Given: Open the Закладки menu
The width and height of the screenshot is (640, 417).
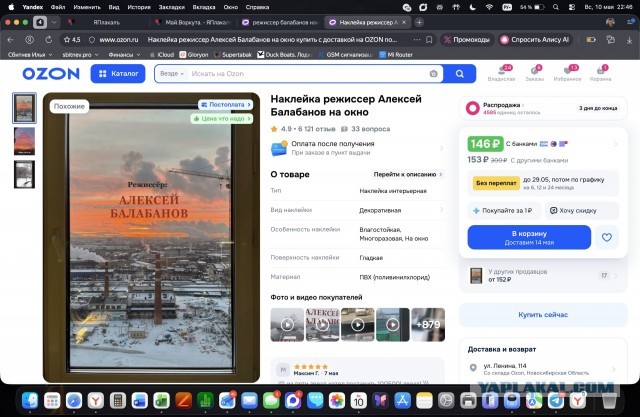Looking at the screenshot, I should coord(171,7).
